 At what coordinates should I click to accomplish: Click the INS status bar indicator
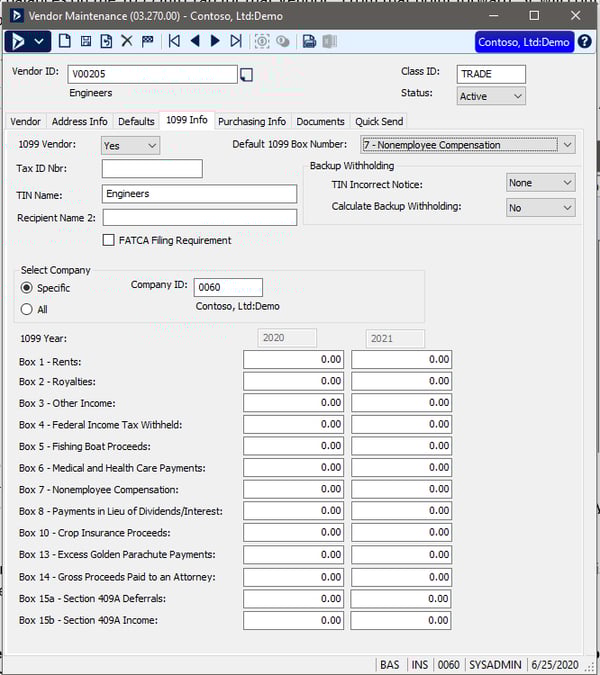(x=420, y=665)
